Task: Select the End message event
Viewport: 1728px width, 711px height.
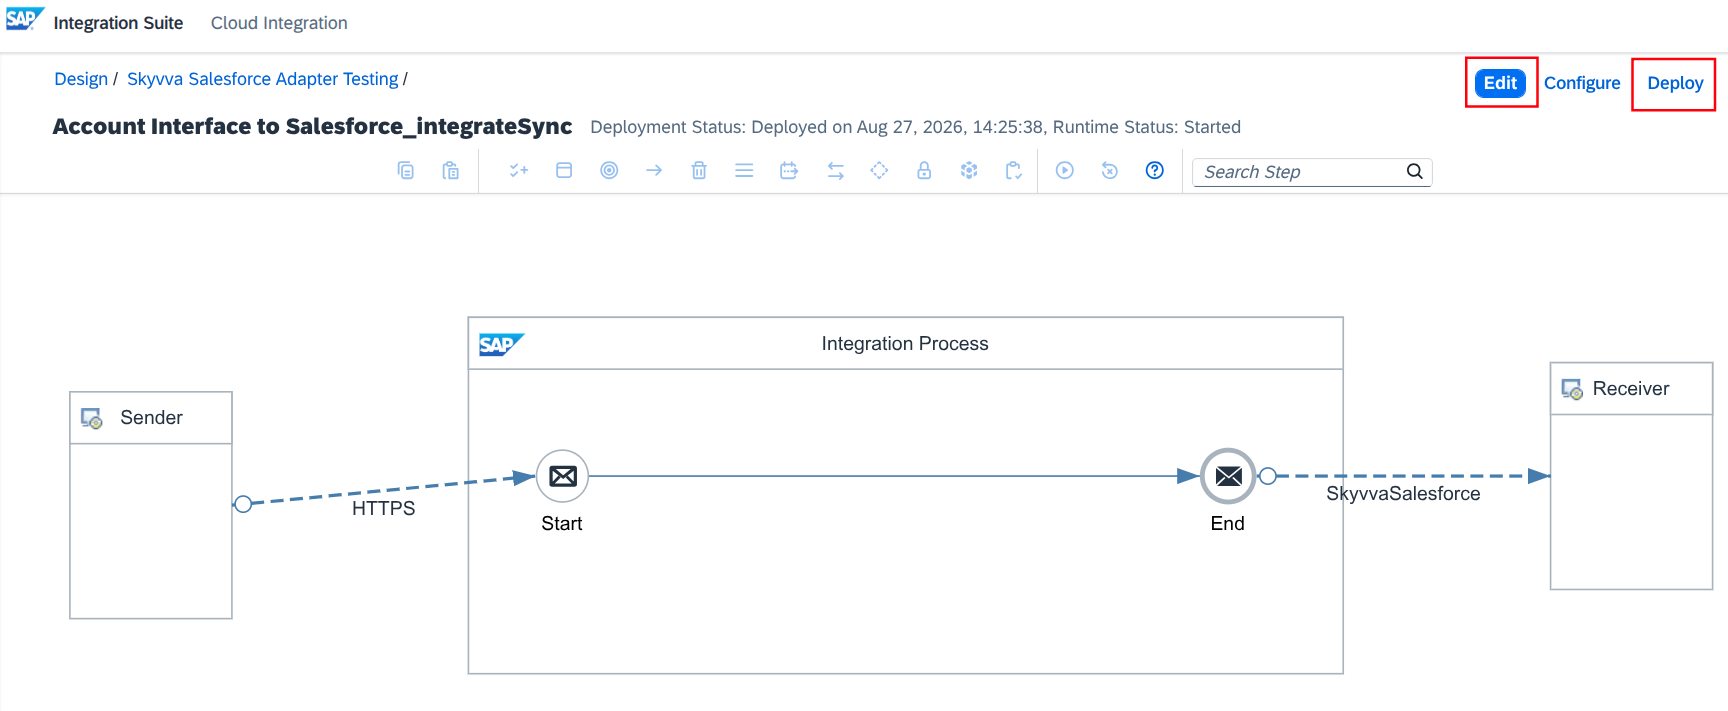Action: click(1228, 476)
